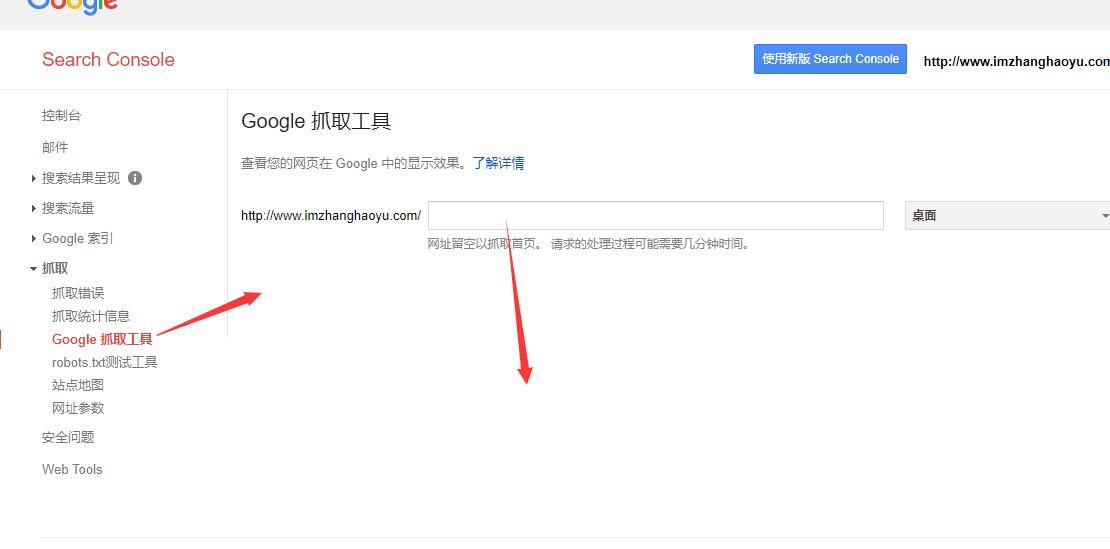Expand the 搜索流量 section triangle
1110x549 pixels.
coord(34,209)
